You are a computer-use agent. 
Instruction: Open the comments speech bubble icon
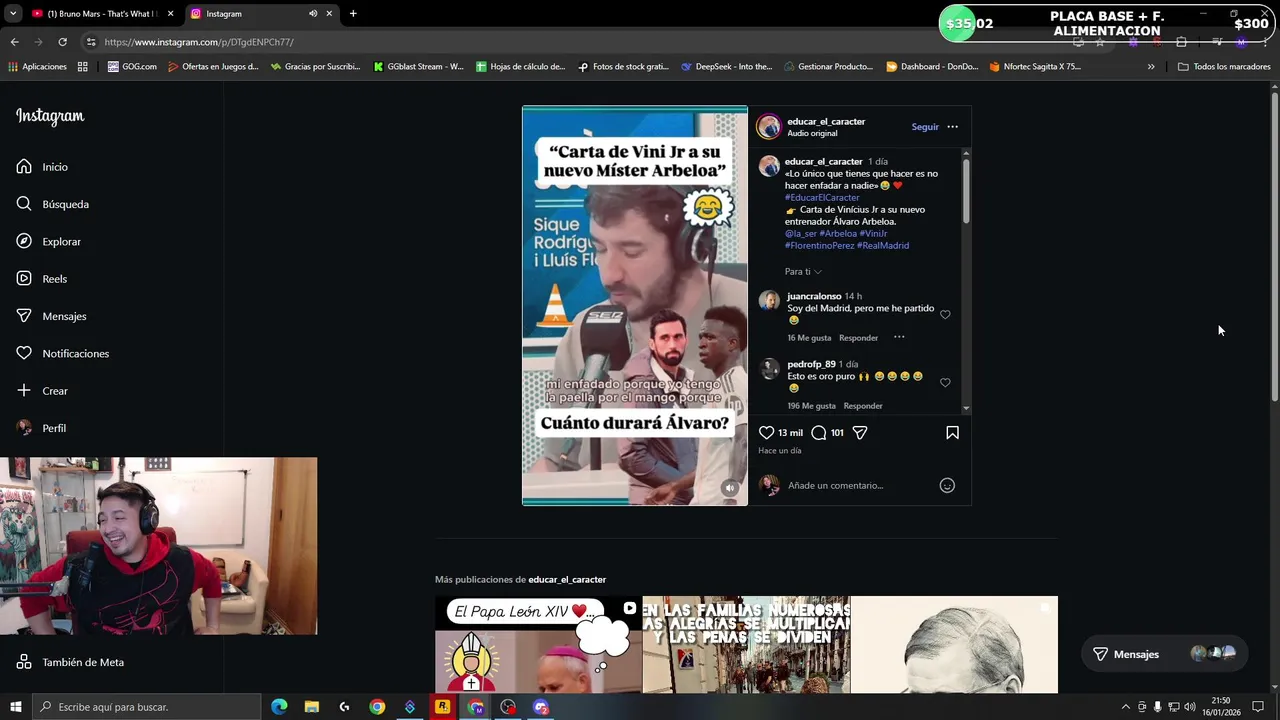[x=819, y=433]
